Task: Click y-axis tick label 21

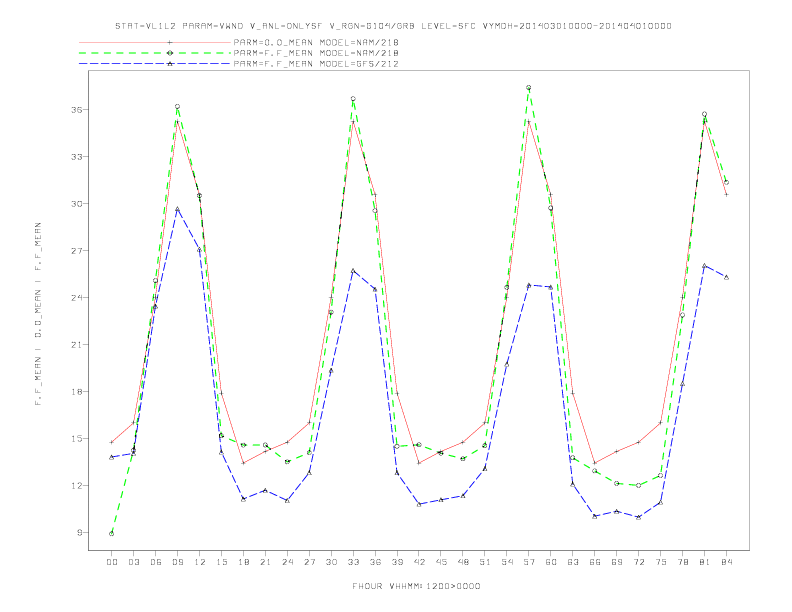Action: [76, 344]
